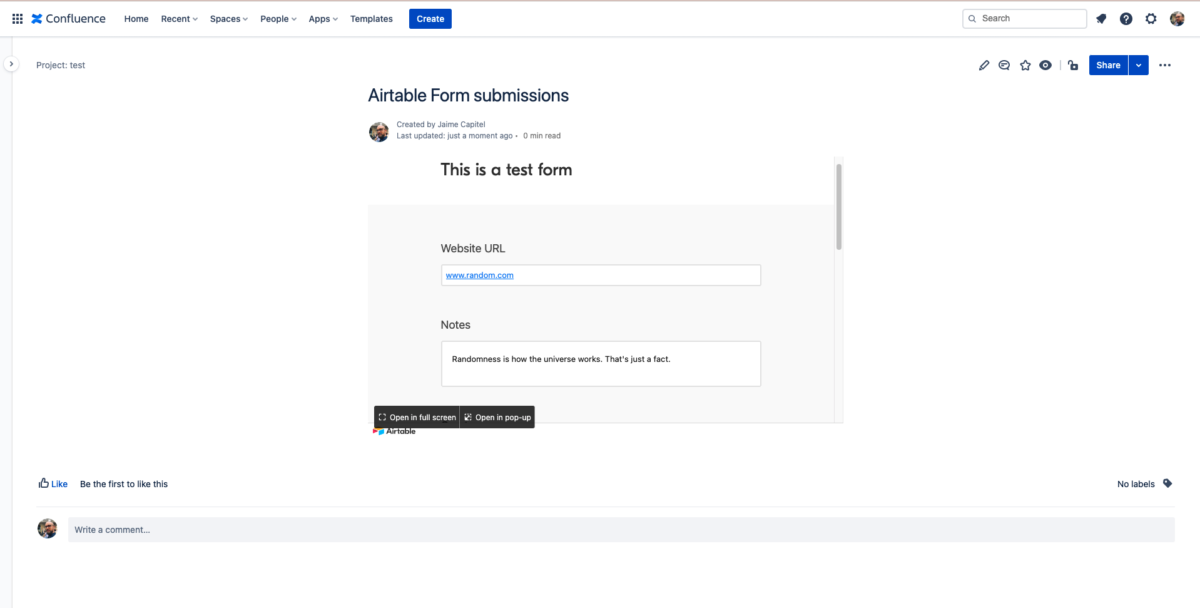Click the No labels text
This screenshot has width=1200, height=608.
coord(1136,484)
